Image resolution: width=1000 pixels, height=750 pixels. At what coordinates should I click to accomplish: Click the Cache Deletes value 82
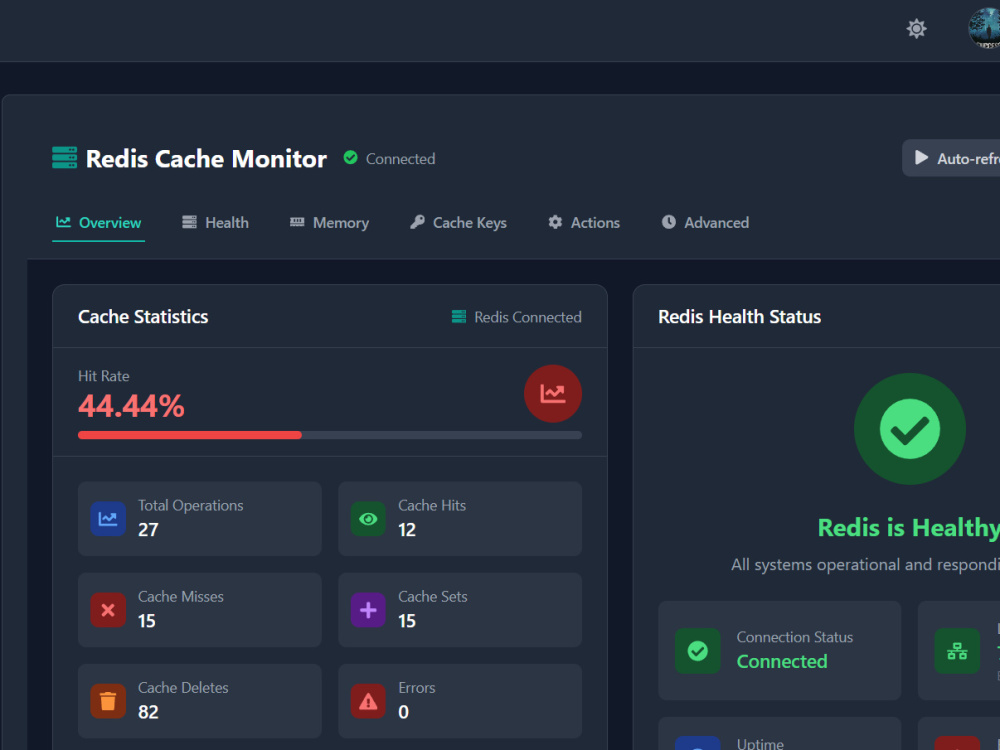coord(148,712)
